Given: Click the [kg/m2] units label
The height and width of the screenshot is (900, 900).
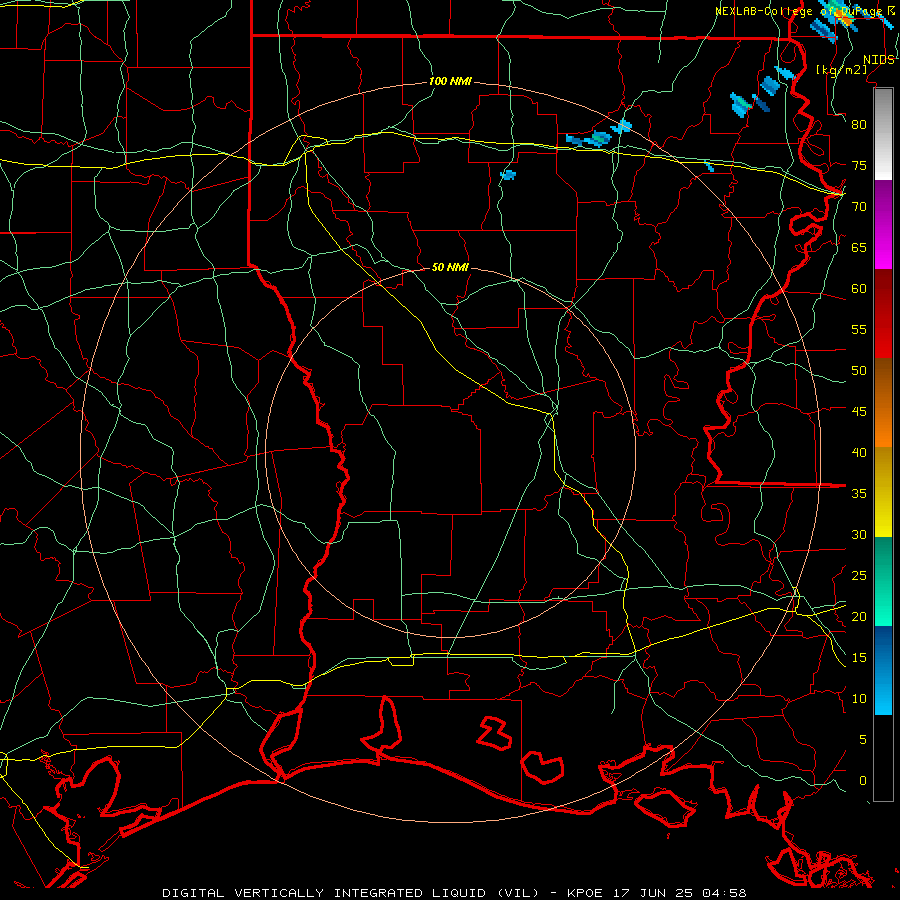Looking at the screenshot, I should [841, 69].
